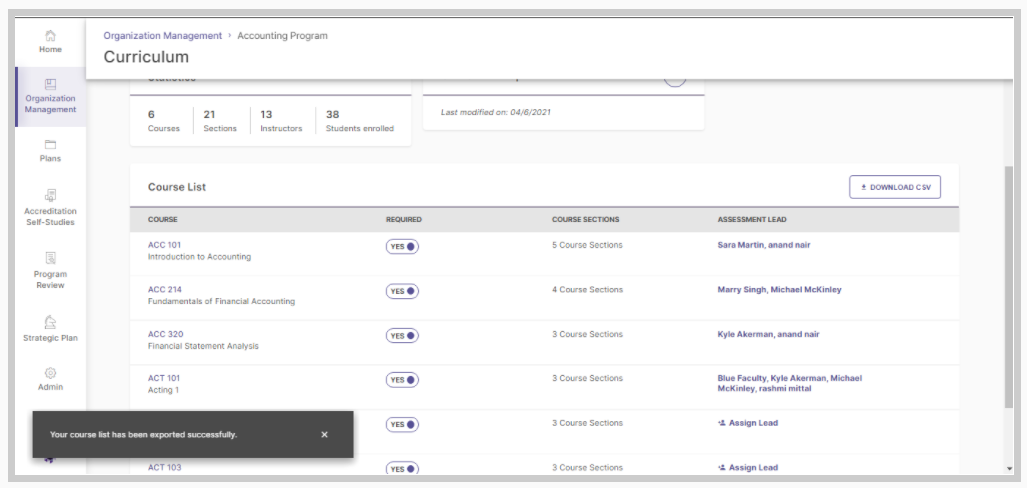Image resolution: width=1027 pixels, height=488 pixels.
Task: Open the ACC 320 course link
Action: [x=166, y=334]
